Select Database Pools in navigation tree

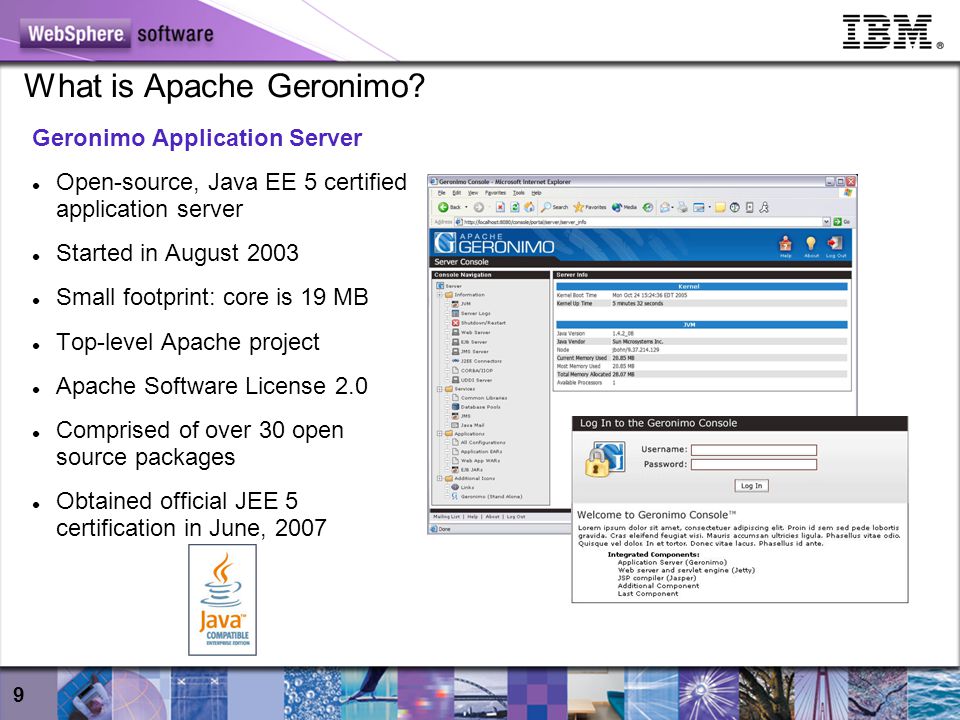pos(476,407)
